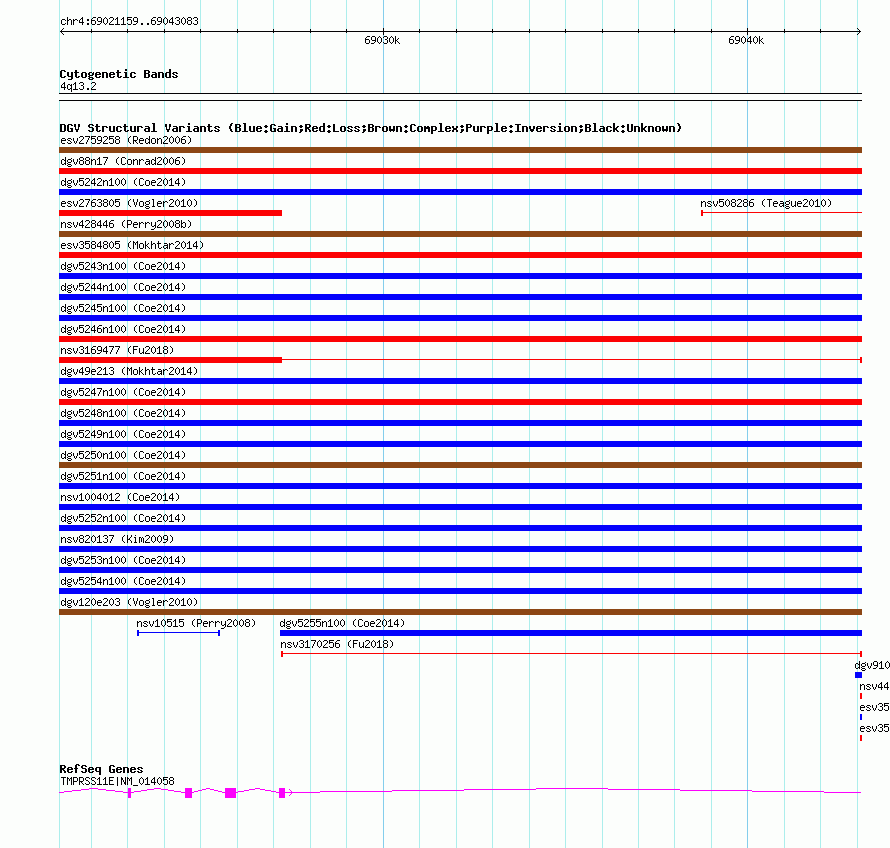Image resolution: width=890 pixels, height=848 pixels.
Task: Open variant nsv508286 (Teague2010)
Action: click(x=766, y=203)
